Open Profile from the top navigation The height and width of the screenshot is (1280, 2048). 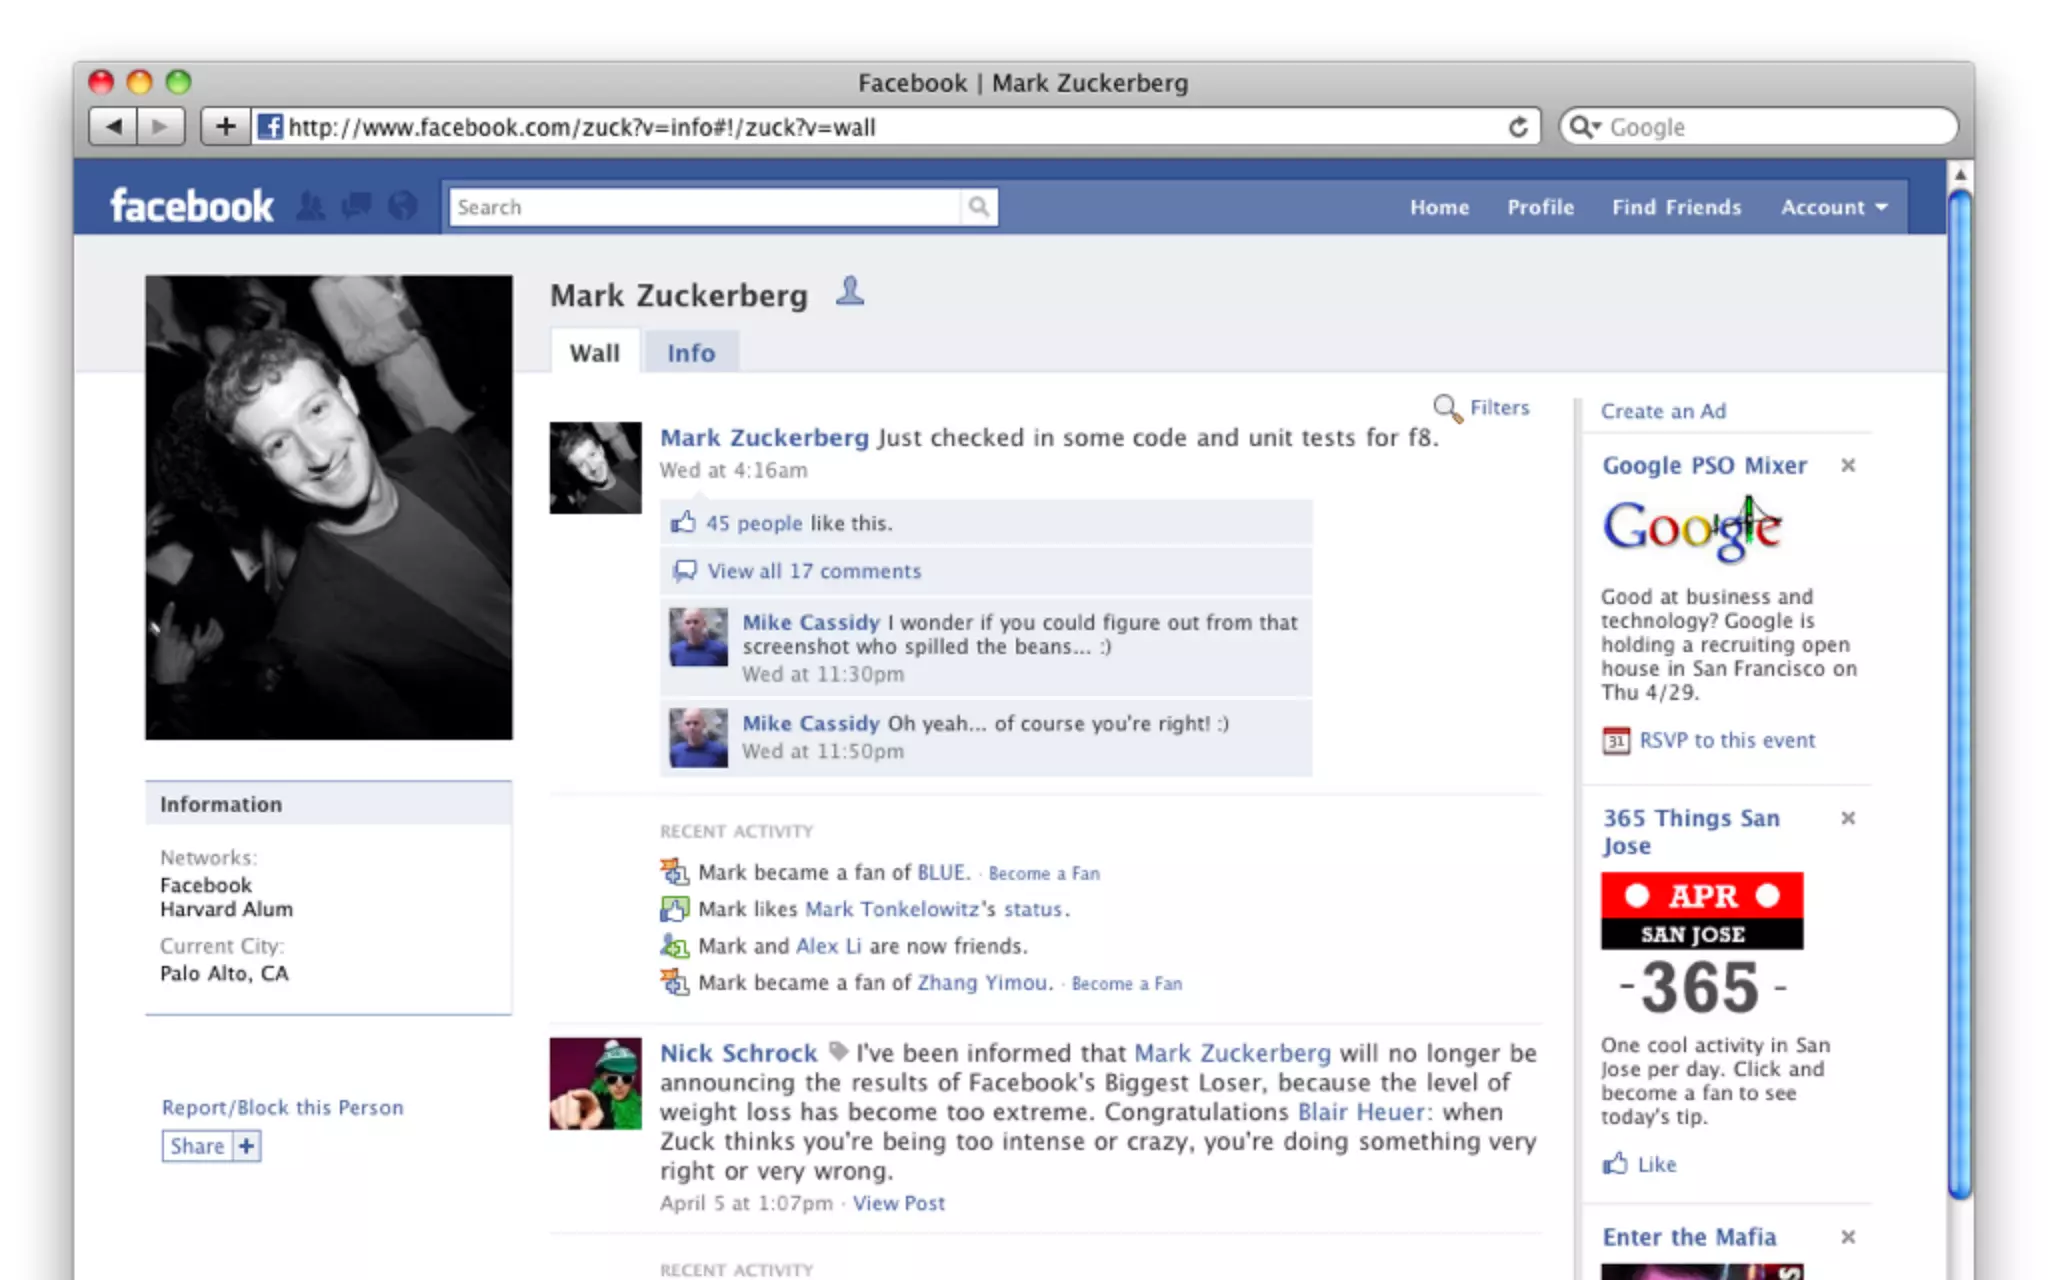[x=1540, y=207]
